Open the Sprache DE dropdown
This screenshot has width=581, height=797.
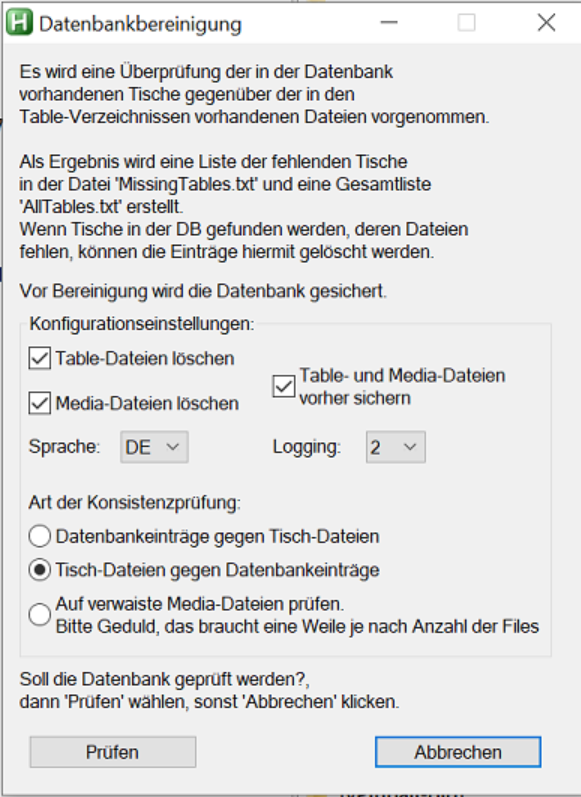[154, 447]
